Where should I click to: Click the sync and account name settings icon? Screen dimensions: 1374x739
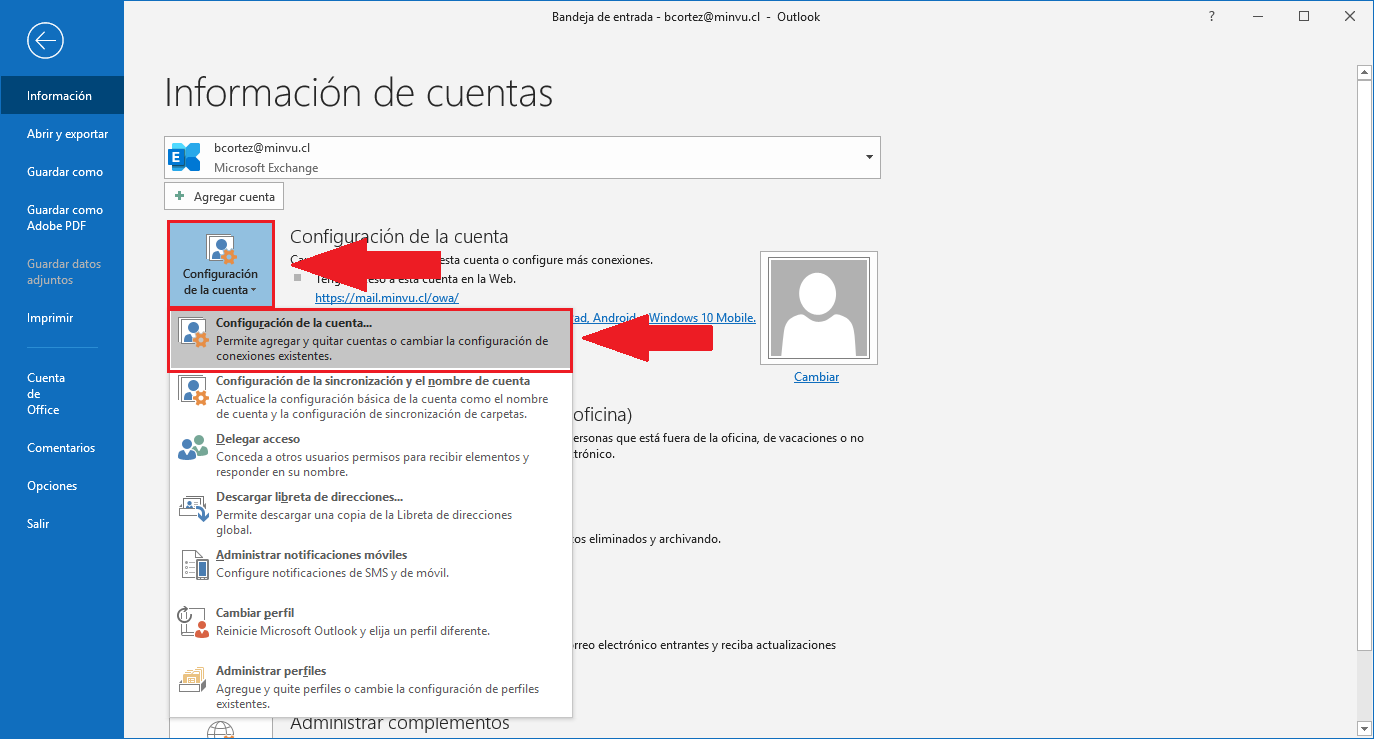pyautogui.click(x=193, y=391)
